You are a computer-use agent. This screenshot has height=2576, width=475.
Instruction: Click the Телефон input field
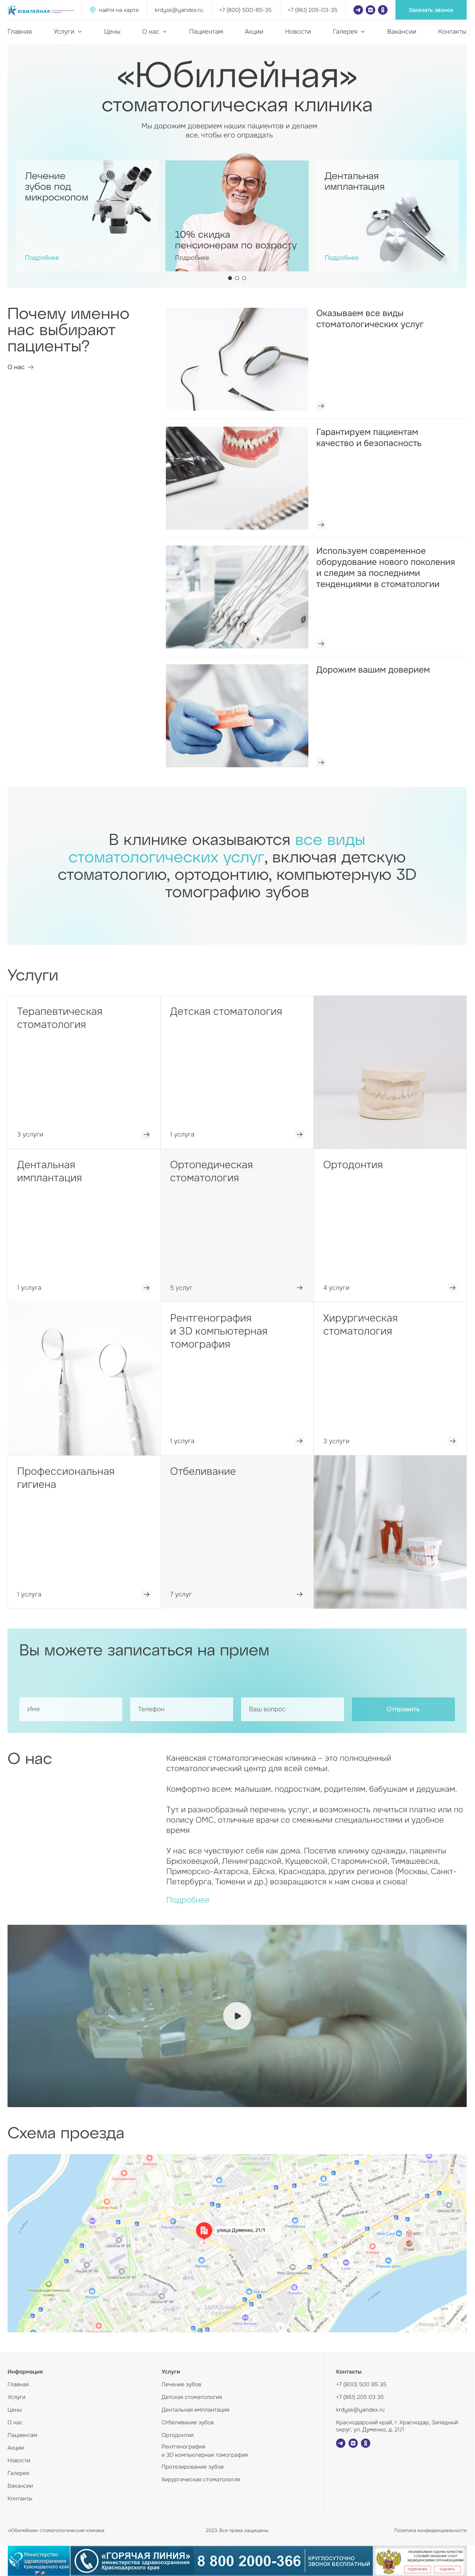tap(181, 1709)
